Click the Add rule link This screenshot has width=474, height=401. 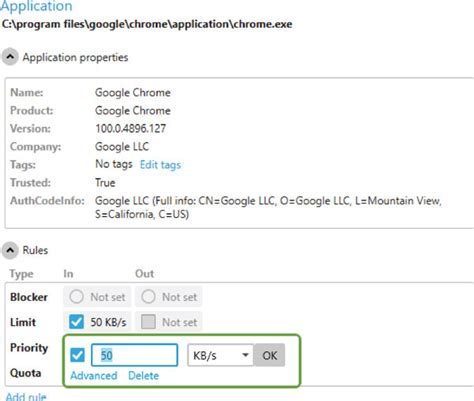26,396
